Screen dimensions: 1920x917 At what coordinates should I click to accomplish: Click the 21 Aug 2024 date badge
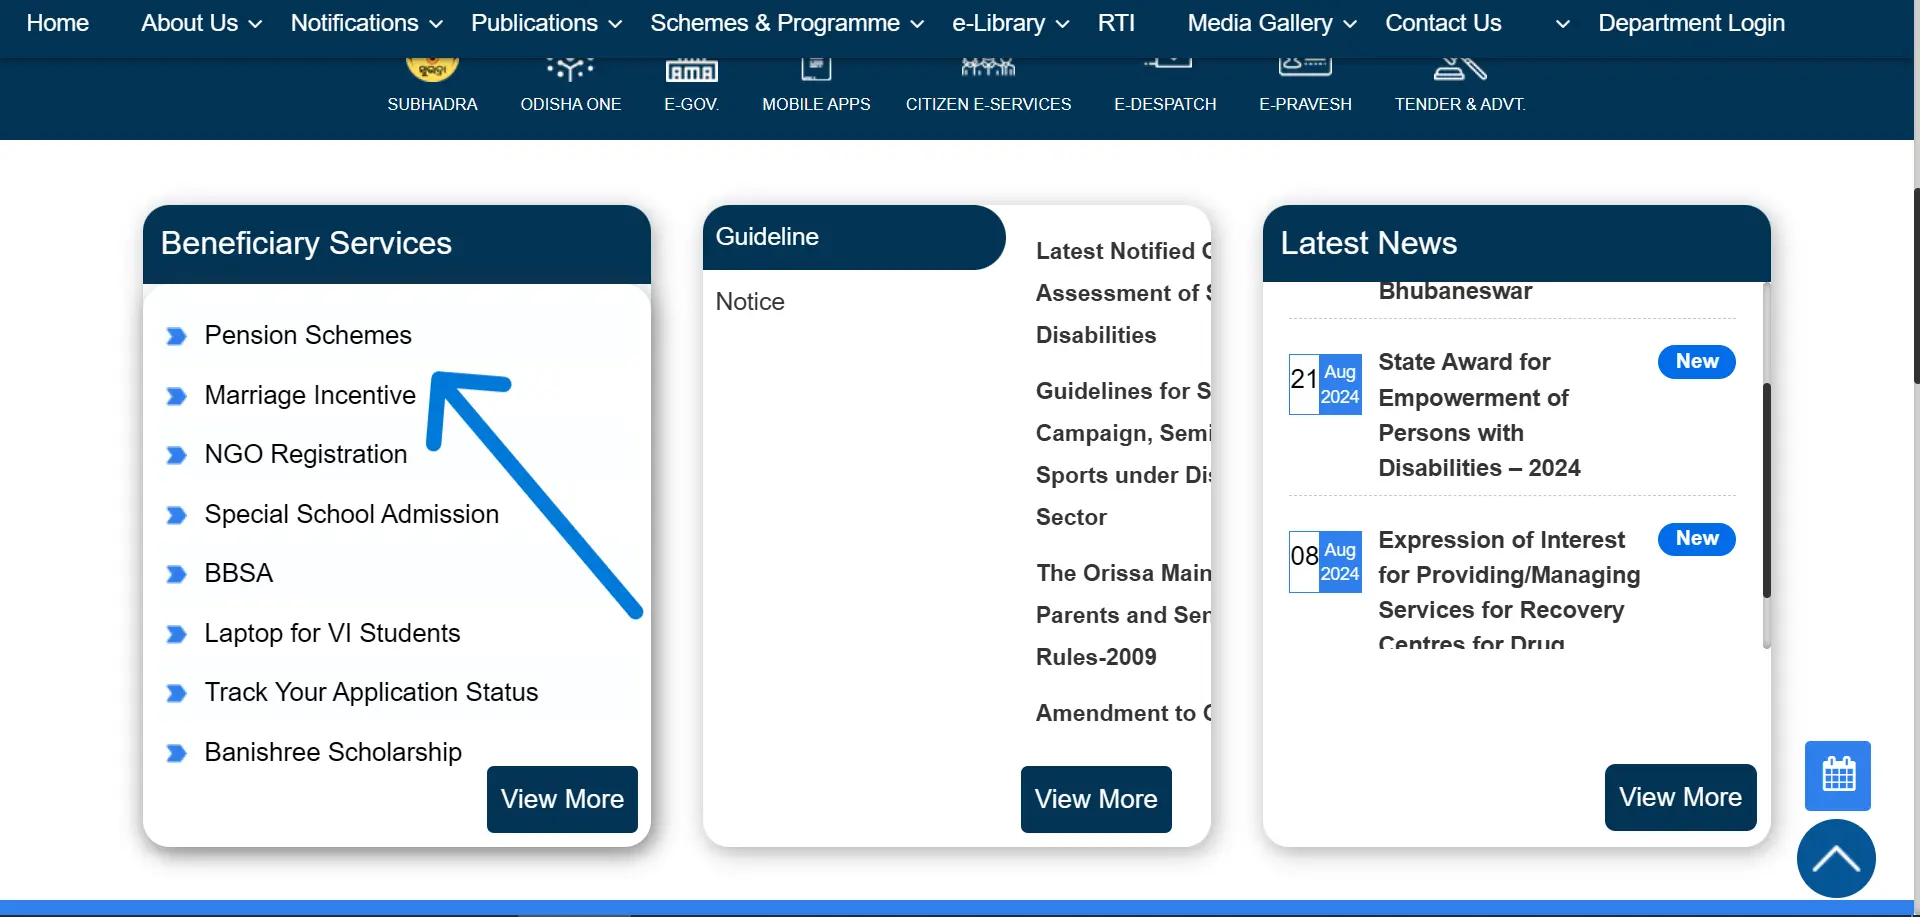coord(1325,384)
